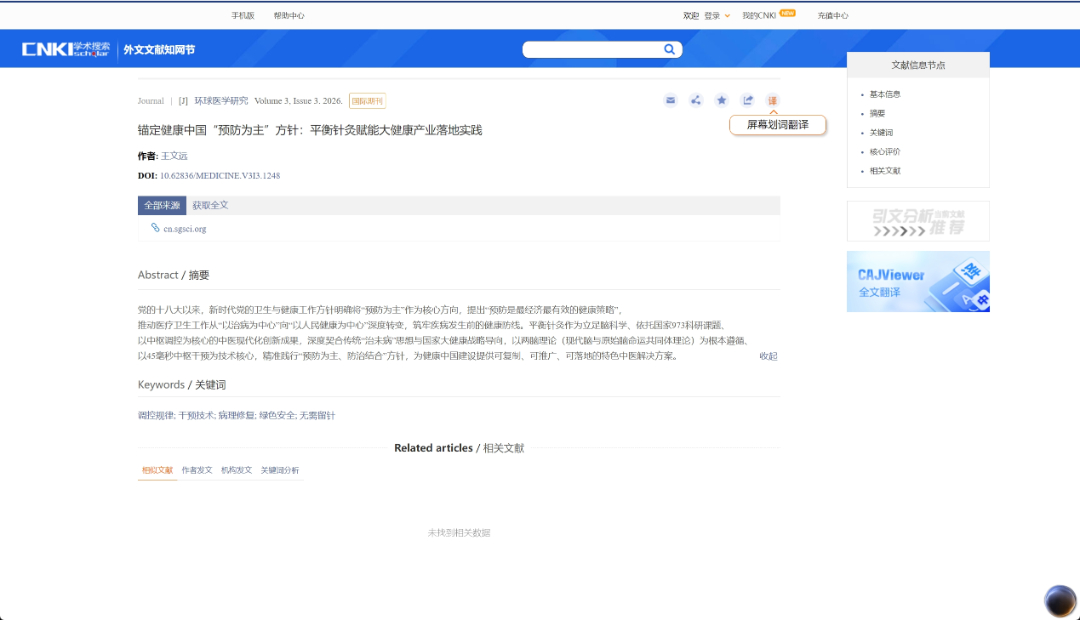Image resolution: width=1080 pixels, height=620 pixels.
Task: Click keyword 干预技术
Action: [197, 415]
